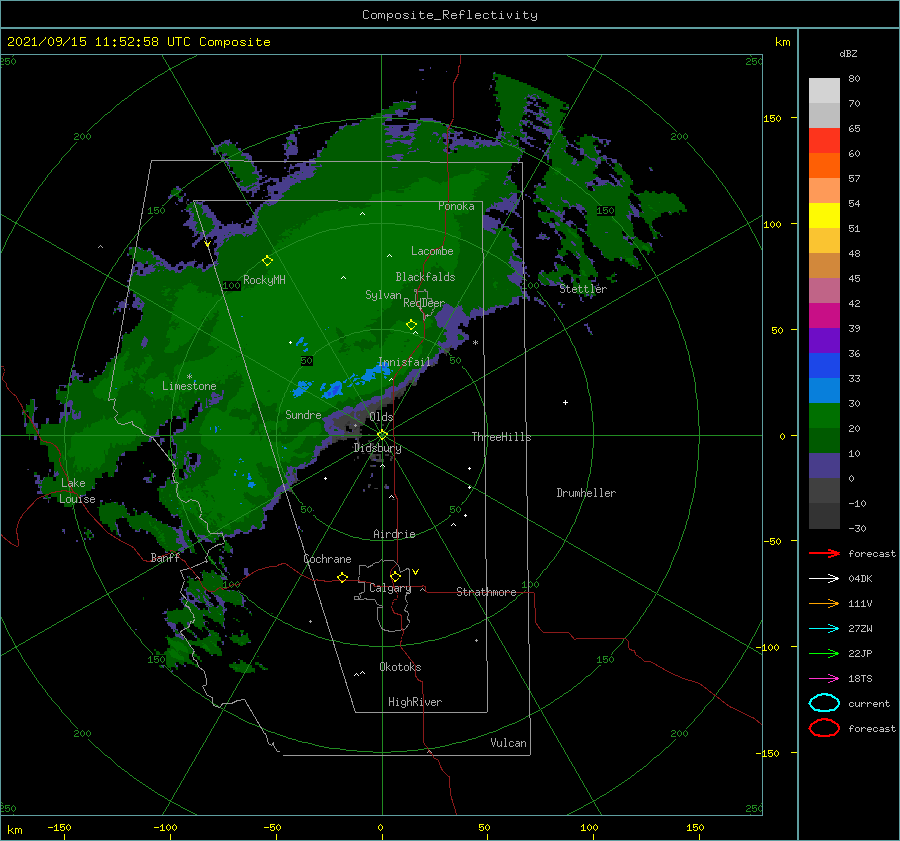Click the 27ZW legend label
Viewport: 900px width, 841px height.
pyautogui.click(x=860, y=629)
